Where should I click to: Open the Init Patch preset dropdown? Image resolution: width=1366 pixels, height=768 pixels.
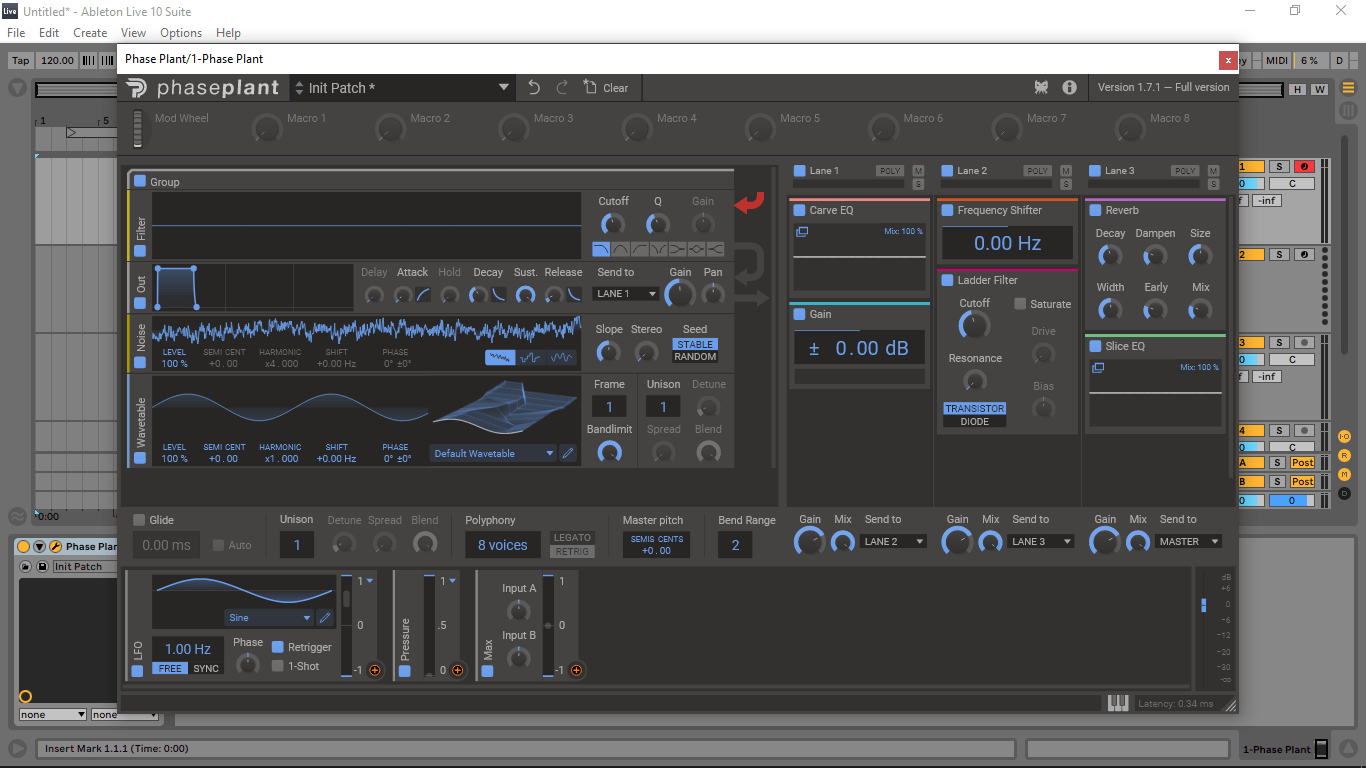pyautogui.click(x=504, y=88)
